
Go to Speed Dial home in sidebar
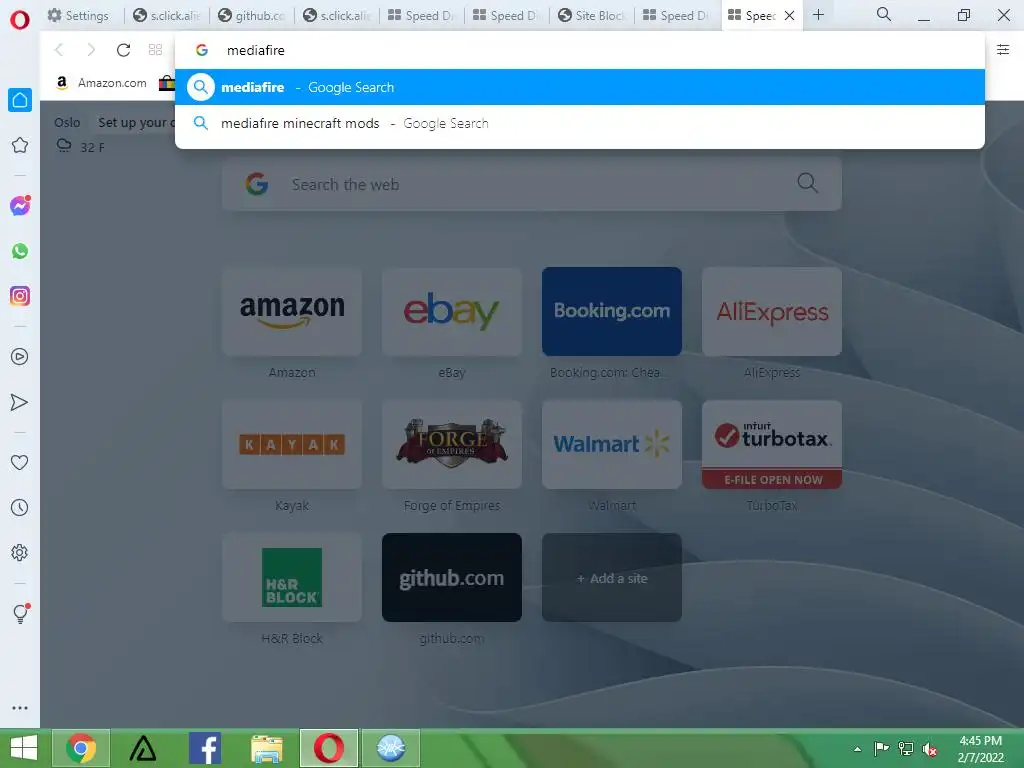(x=20, y=100)
